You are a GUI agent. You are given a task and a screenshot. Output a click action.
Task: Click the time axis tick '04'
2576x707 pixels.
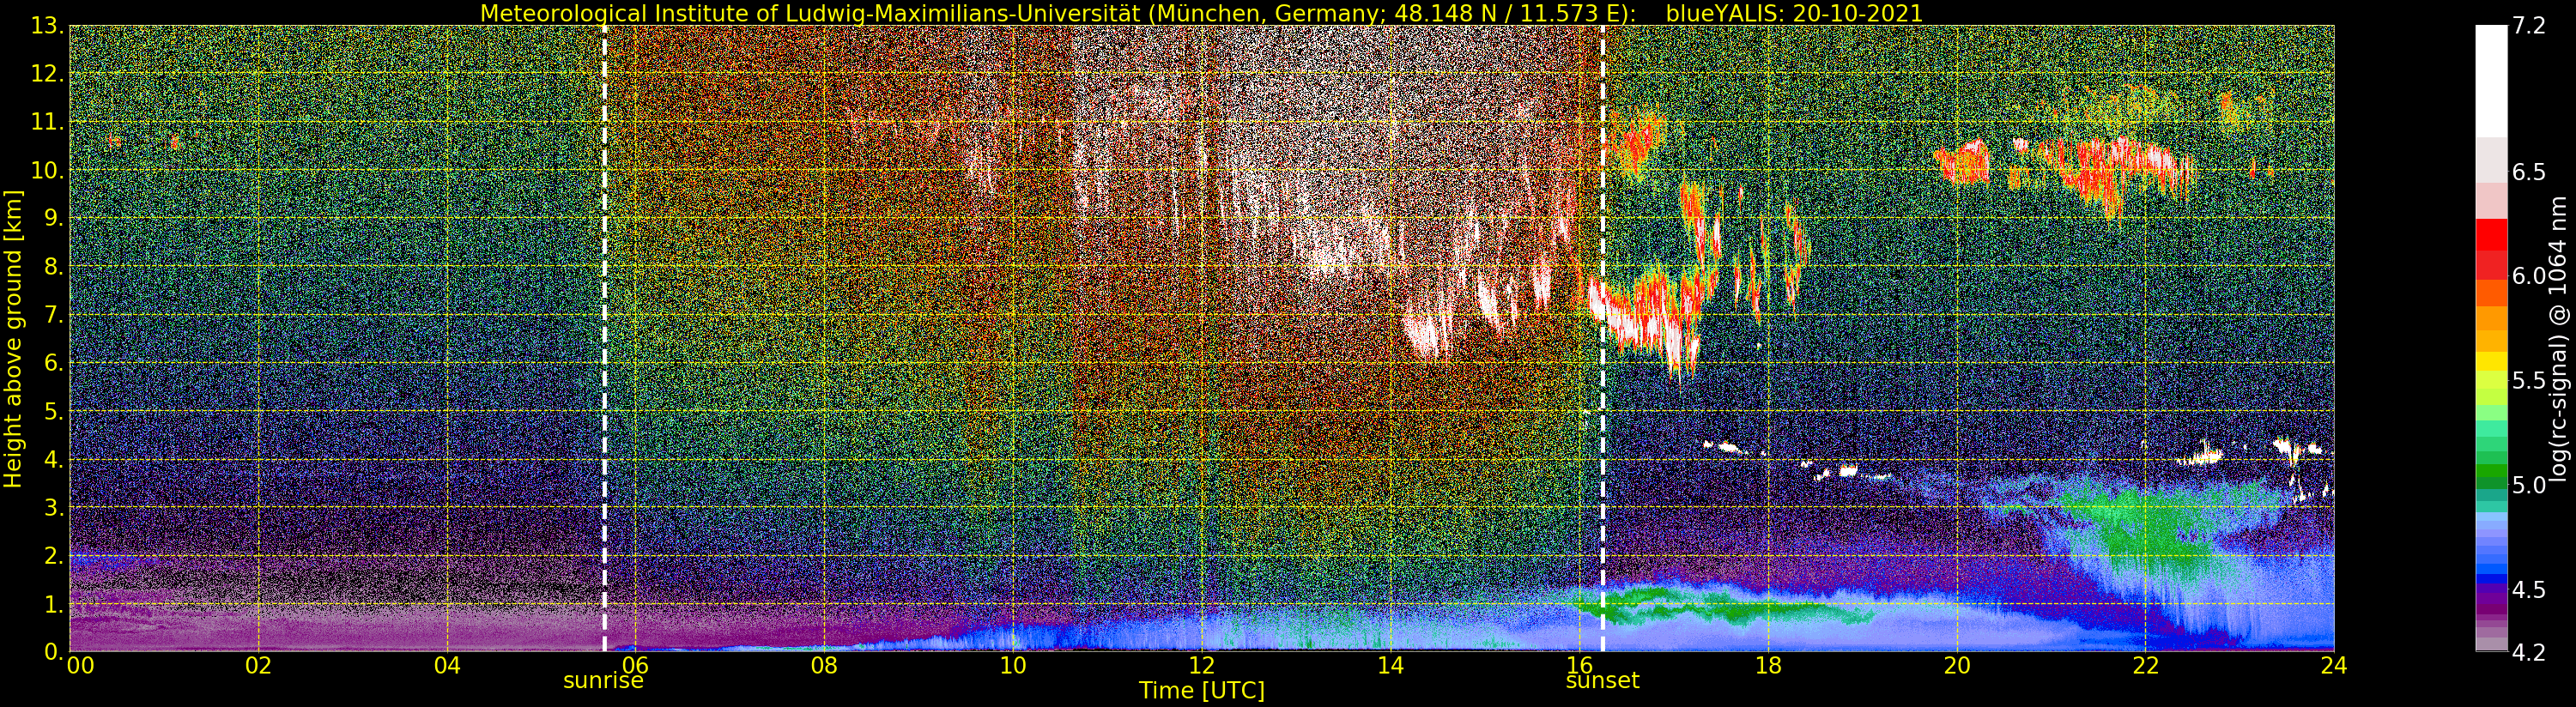[x=448, y=666]
